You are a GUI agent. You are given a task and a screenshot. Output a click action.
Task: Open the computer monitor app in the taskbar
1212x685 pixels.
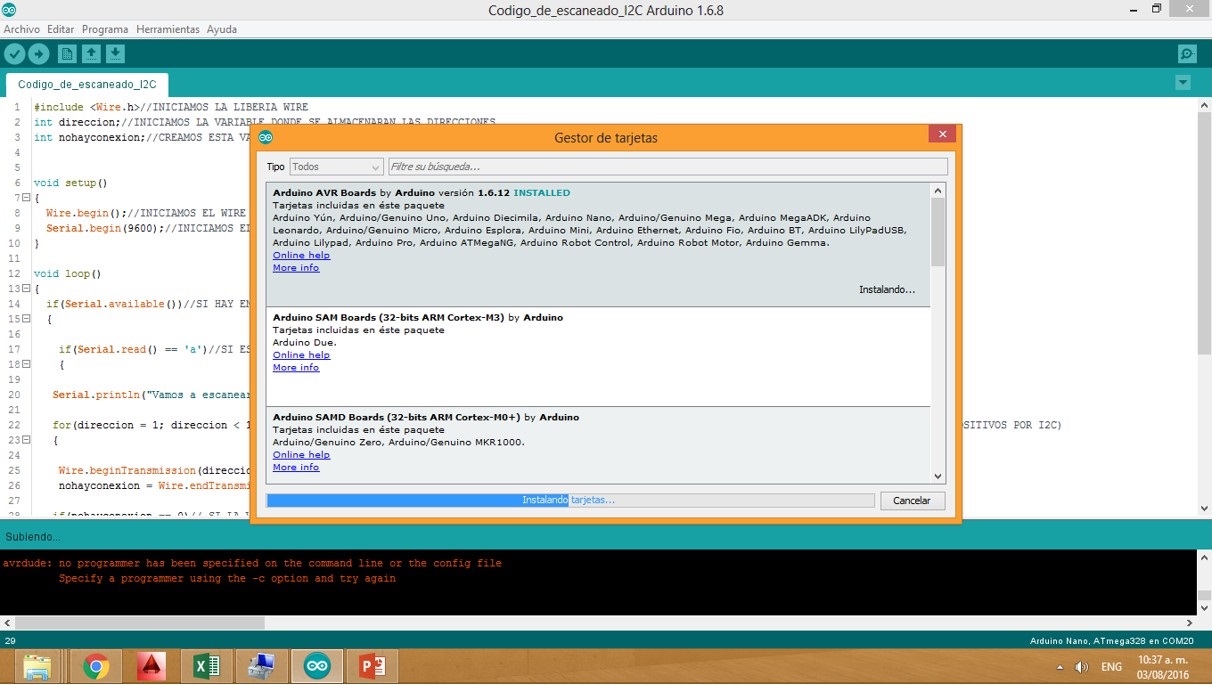coord(261,666)
